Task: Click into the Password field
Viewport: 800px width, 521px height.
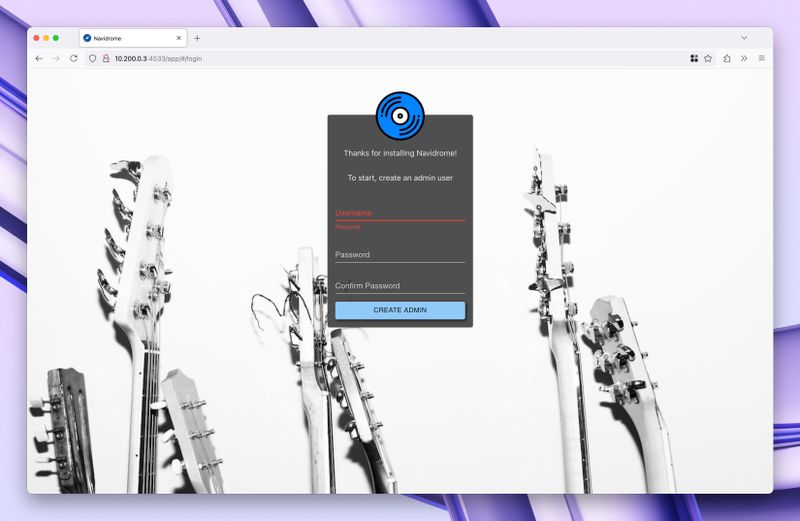Action: coord(400,255)
